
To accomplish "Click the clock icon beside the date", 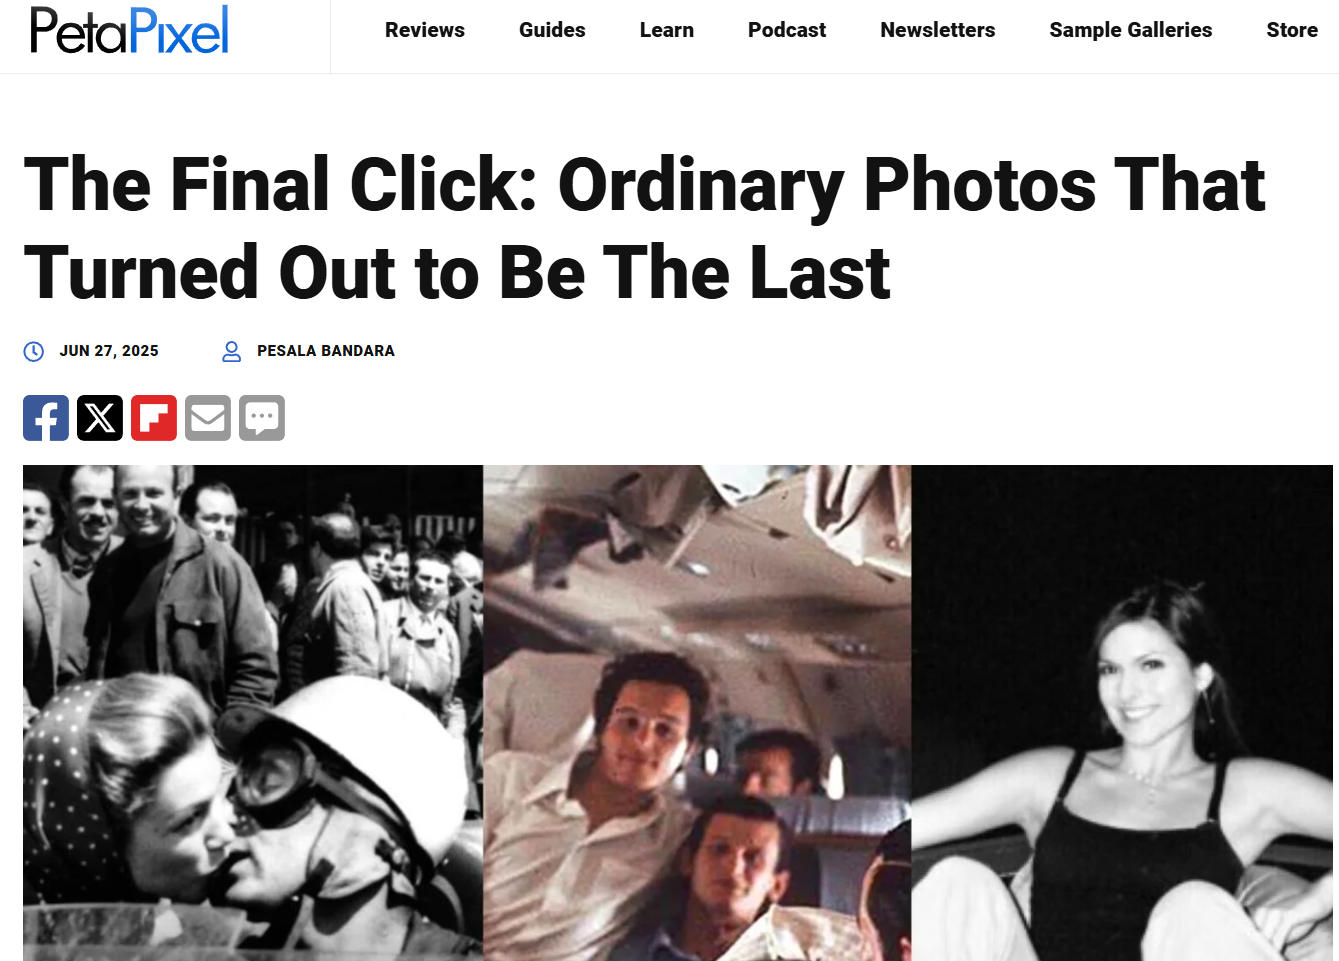I will [x=34, y=351].
